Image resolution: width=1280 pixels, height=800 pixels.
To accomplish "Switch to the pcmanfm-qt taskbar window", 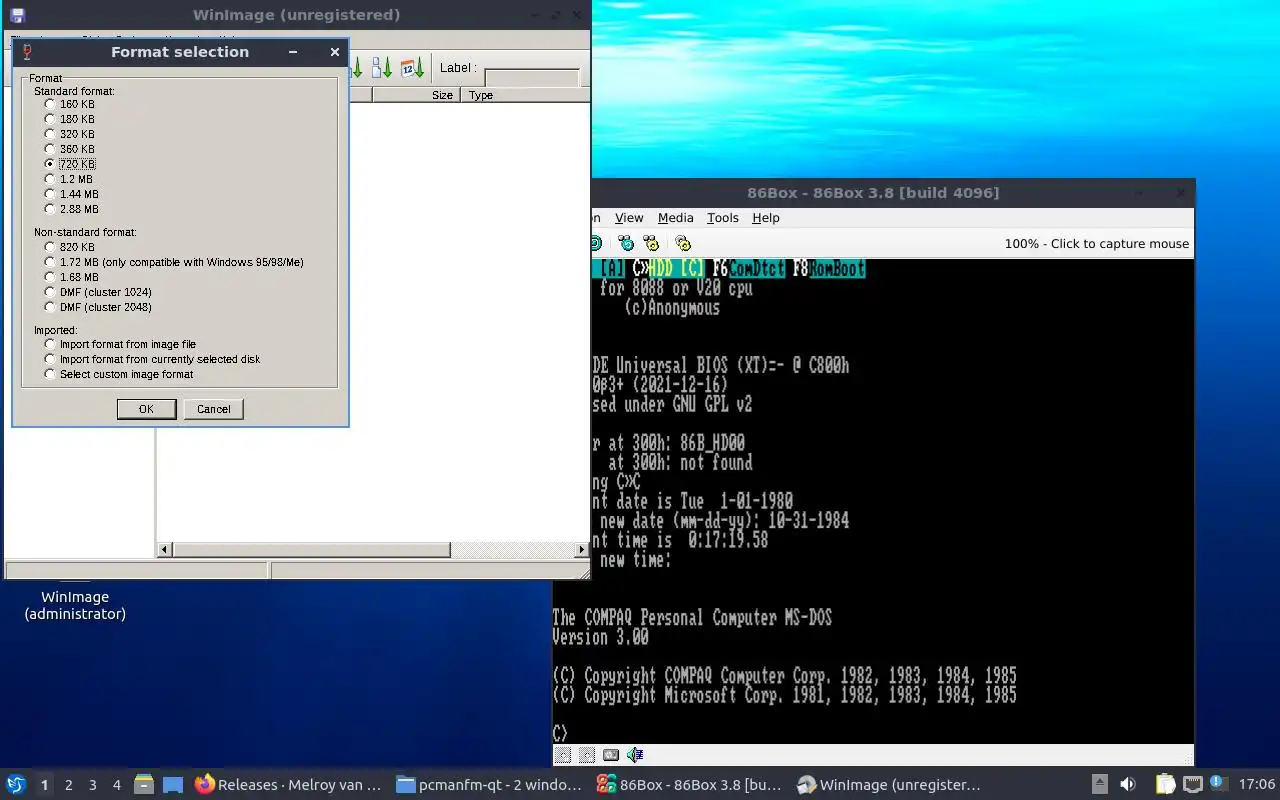I will [488, 785].
